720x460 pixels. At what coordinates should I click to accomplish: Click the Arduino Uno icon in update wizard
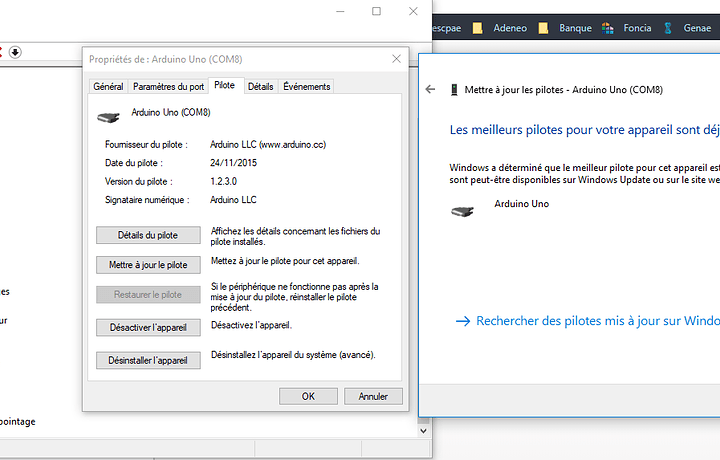point(462,211)
